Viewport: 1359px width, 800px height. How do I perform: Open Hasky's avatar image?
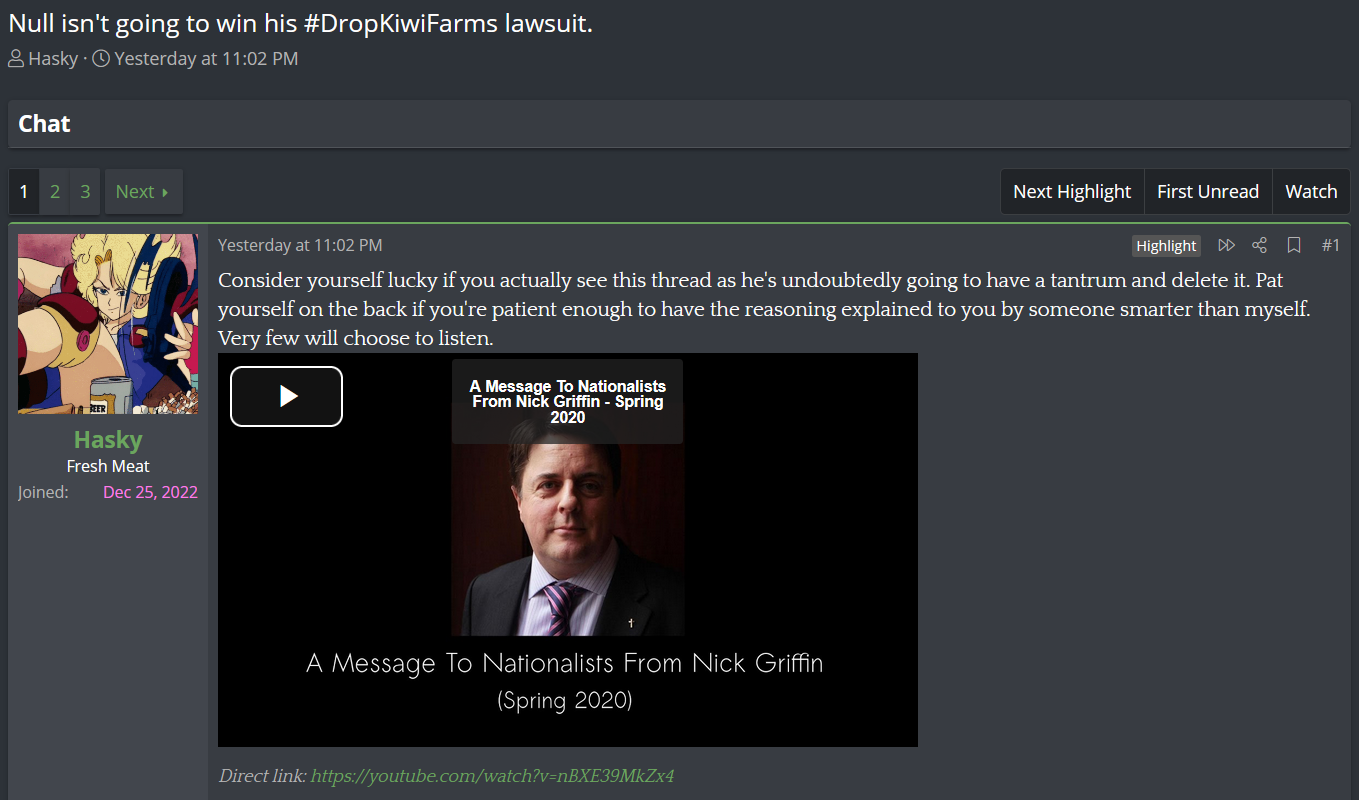click(x=108, y=324)
